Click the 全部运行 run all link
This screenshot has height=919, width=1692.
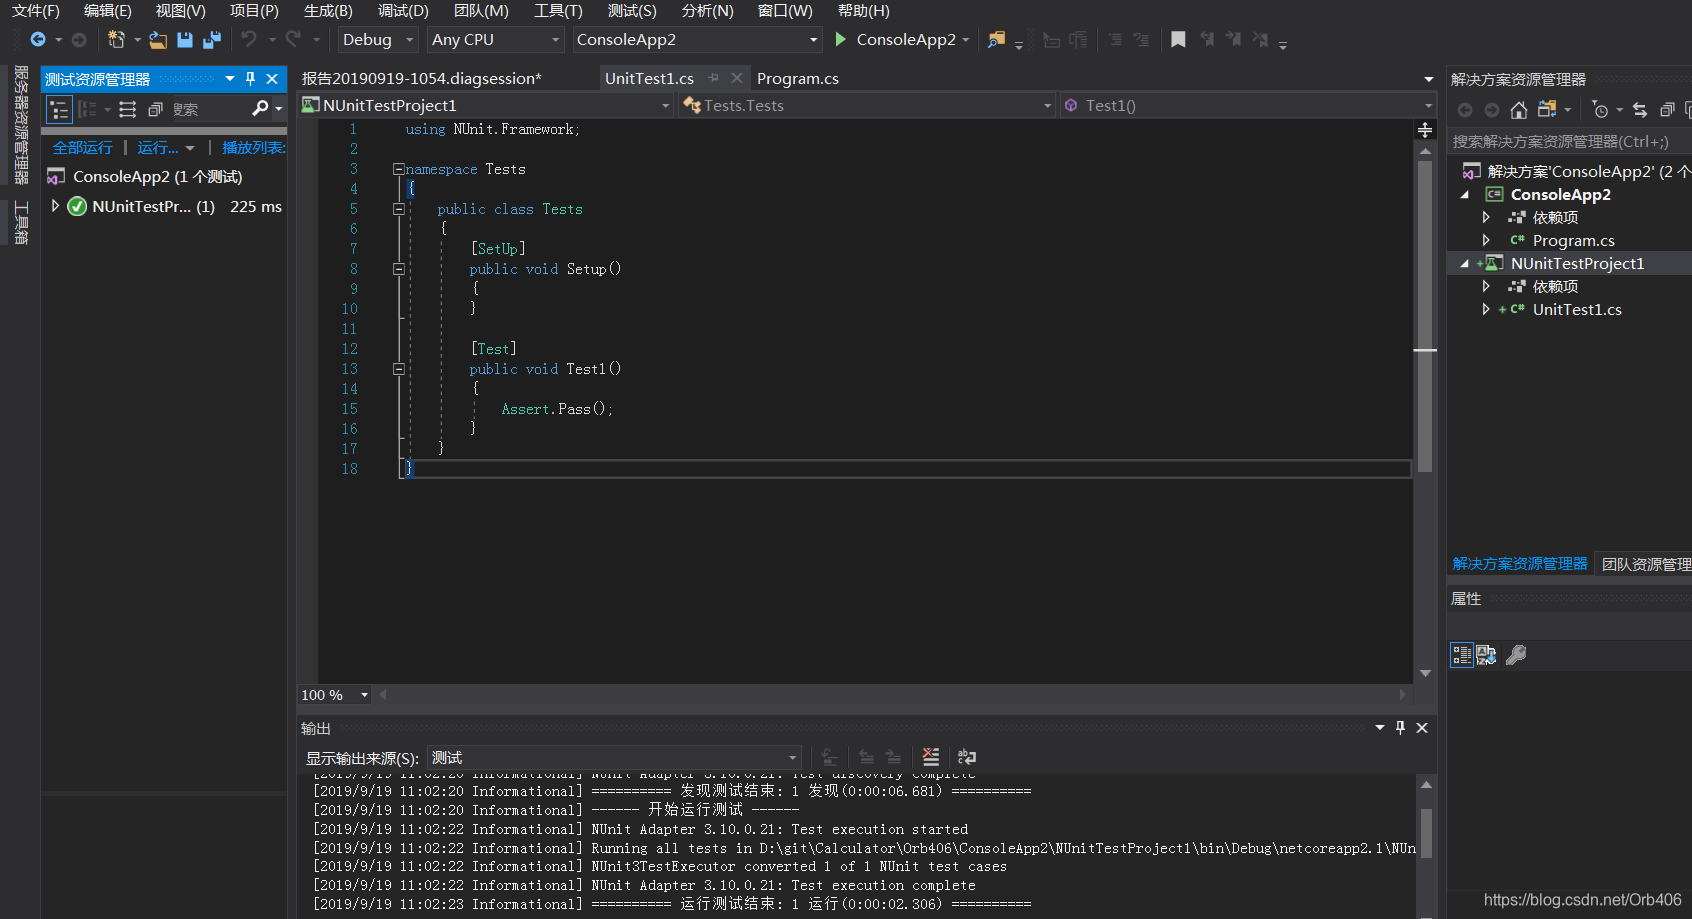[x=83, y=148]
